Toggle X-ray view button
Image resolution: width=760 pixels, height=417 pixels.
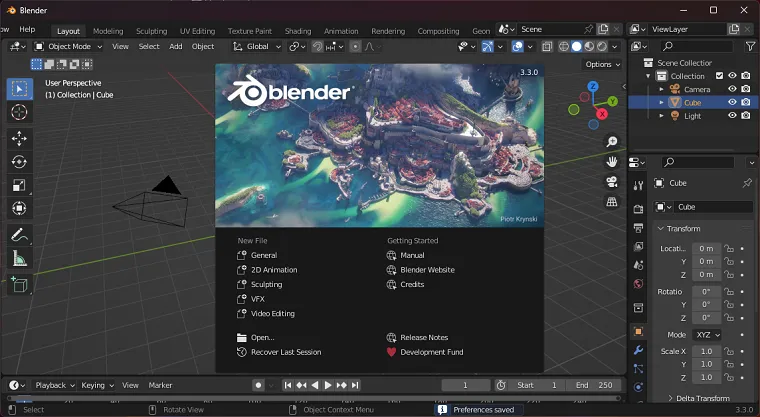point(547,47)
